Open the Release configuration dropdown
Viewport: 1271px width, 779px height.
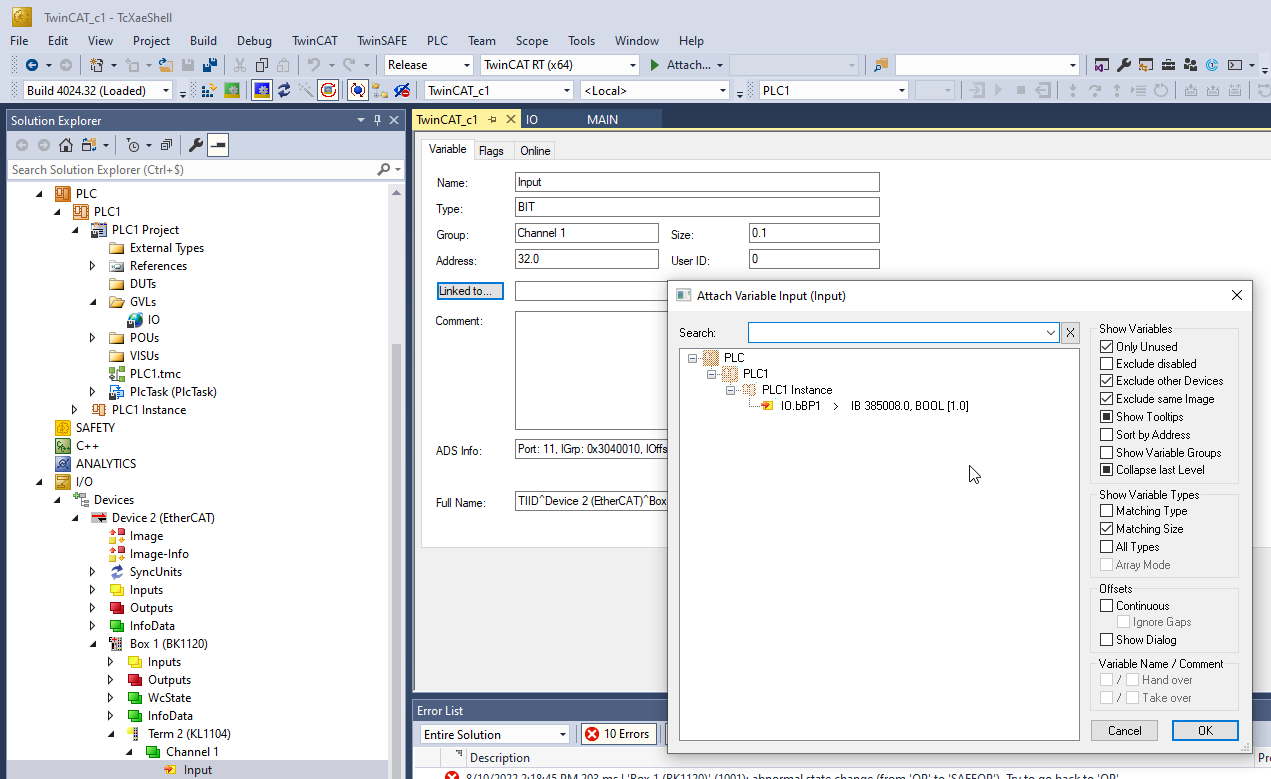429,65
